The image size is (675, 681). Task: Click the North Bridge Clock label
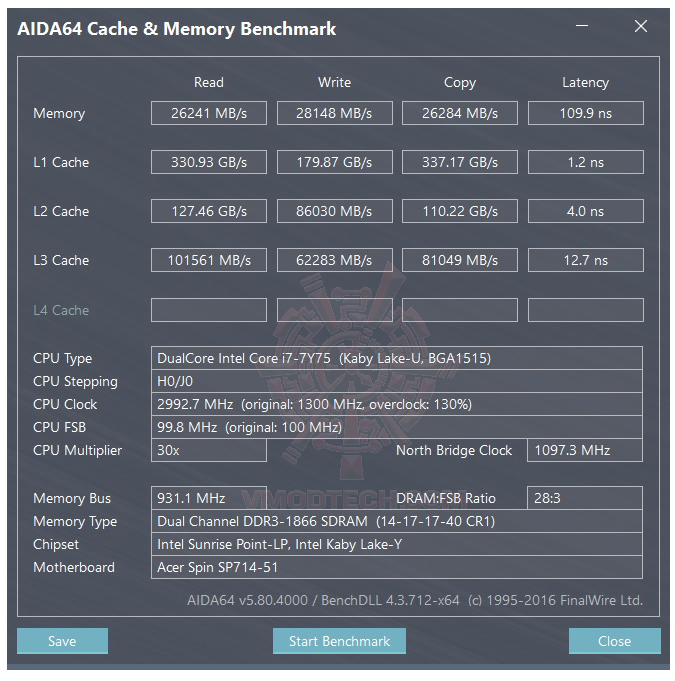454,450
